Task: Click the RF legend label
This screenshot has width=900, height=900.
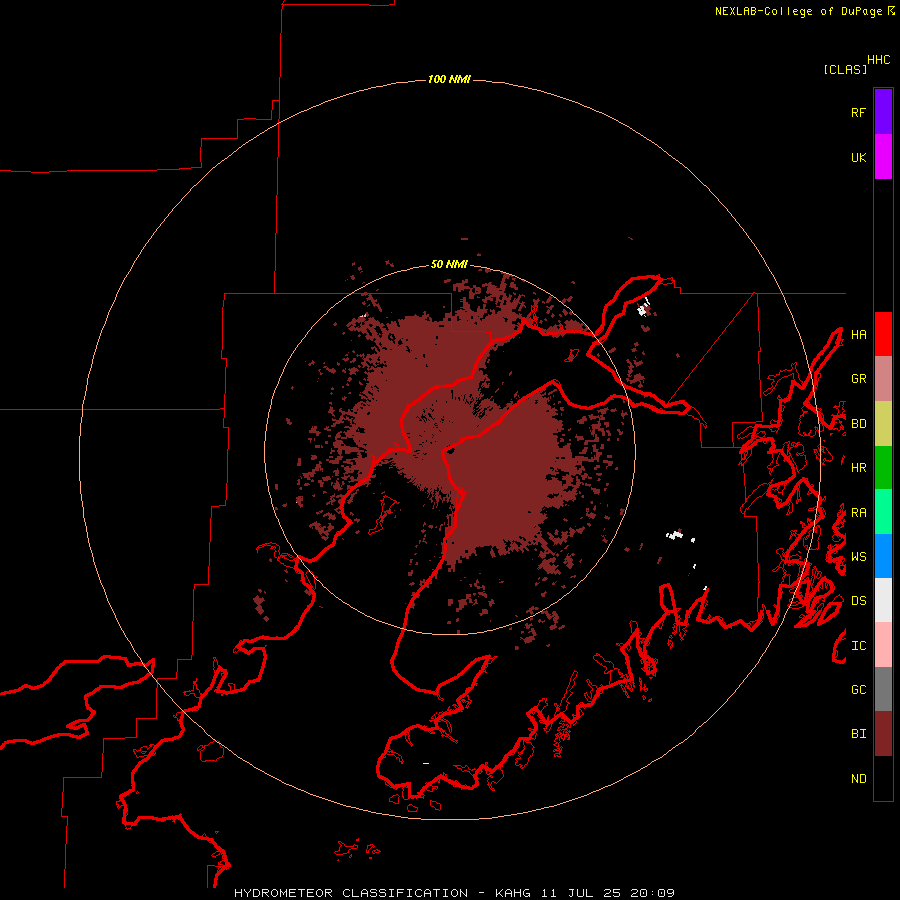Action: point(858,112)
